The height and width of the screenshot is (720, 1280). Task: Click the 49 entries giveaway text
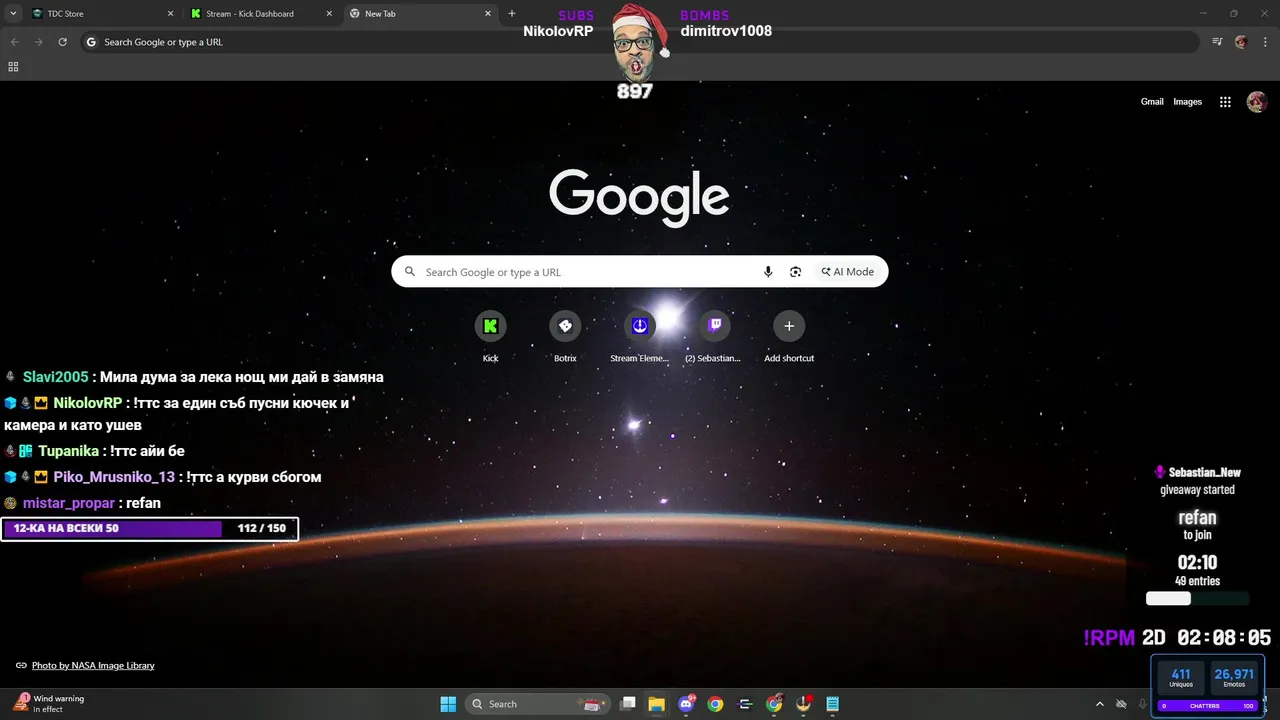(x=1197, y=581)
